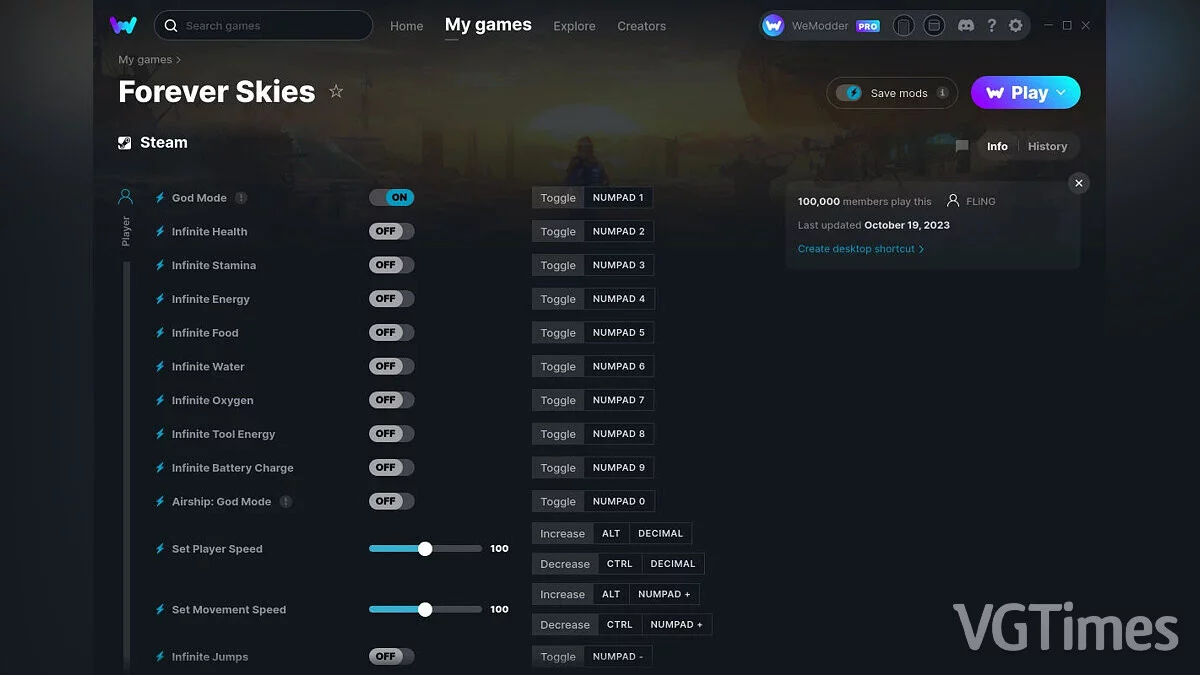Turn off God Mode toggle

[x=391, y=198]
